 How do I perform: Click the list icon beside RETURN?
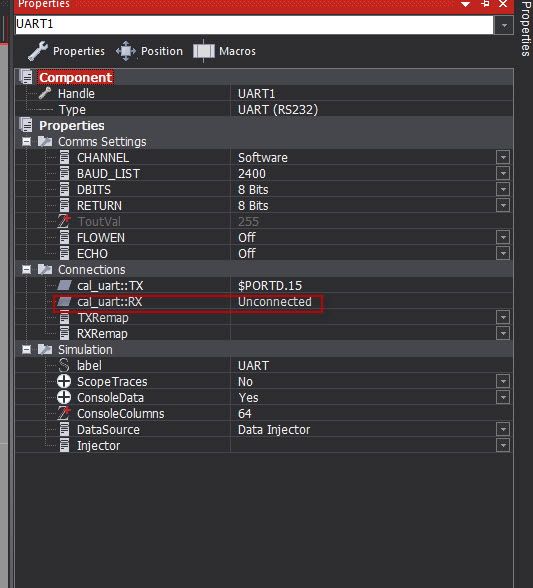[65, 206]
